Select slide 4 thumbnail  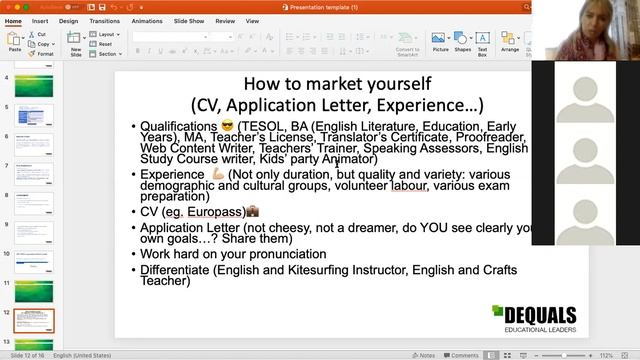(x=34, y=86)
